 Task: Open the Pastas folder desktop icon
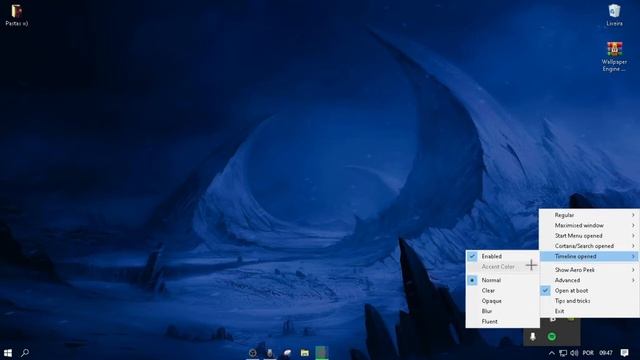coord(16,15)
